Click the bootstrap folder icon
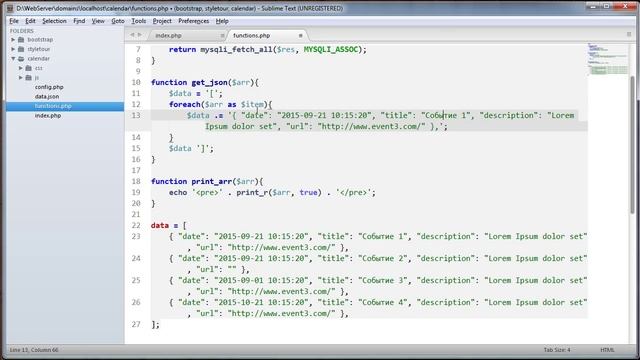 click(21, 40)
